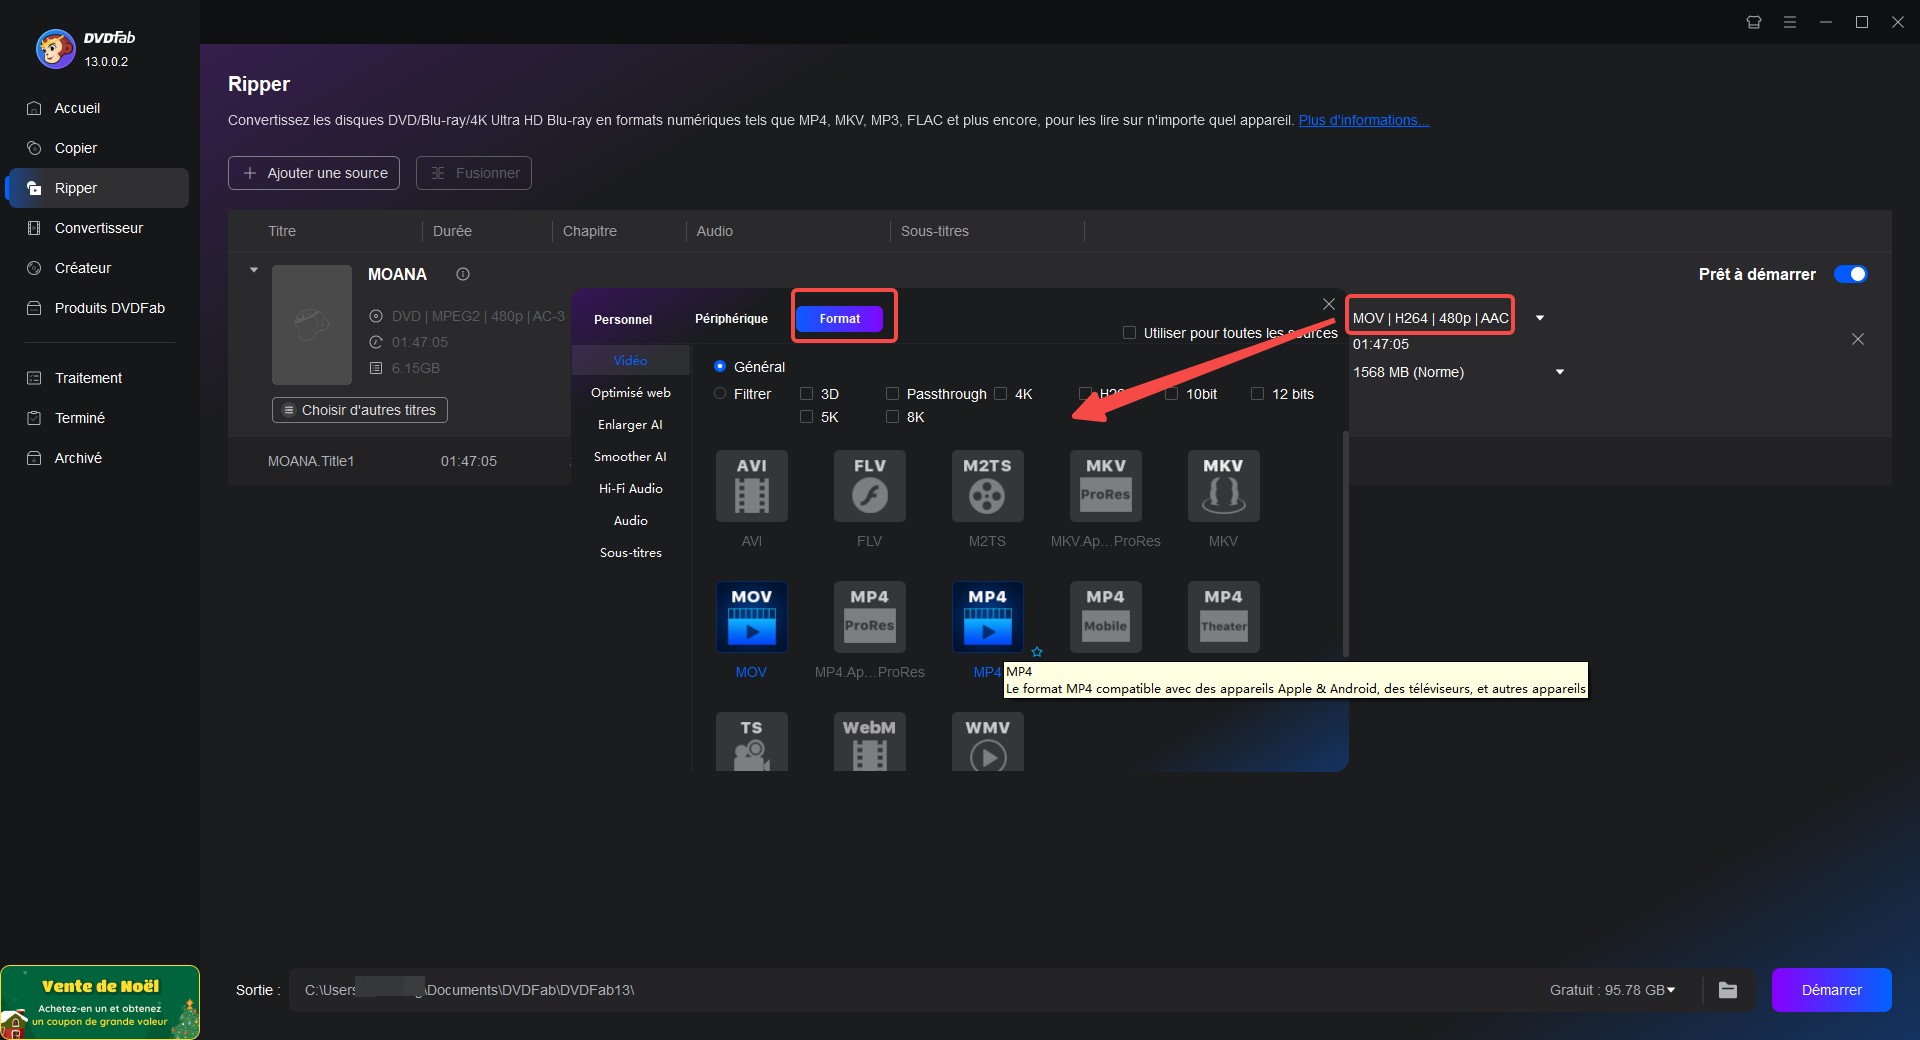Select the AVI format icon
Image resolution: width=1920 pixels, height=1040 pixels.
click(751, 486)
